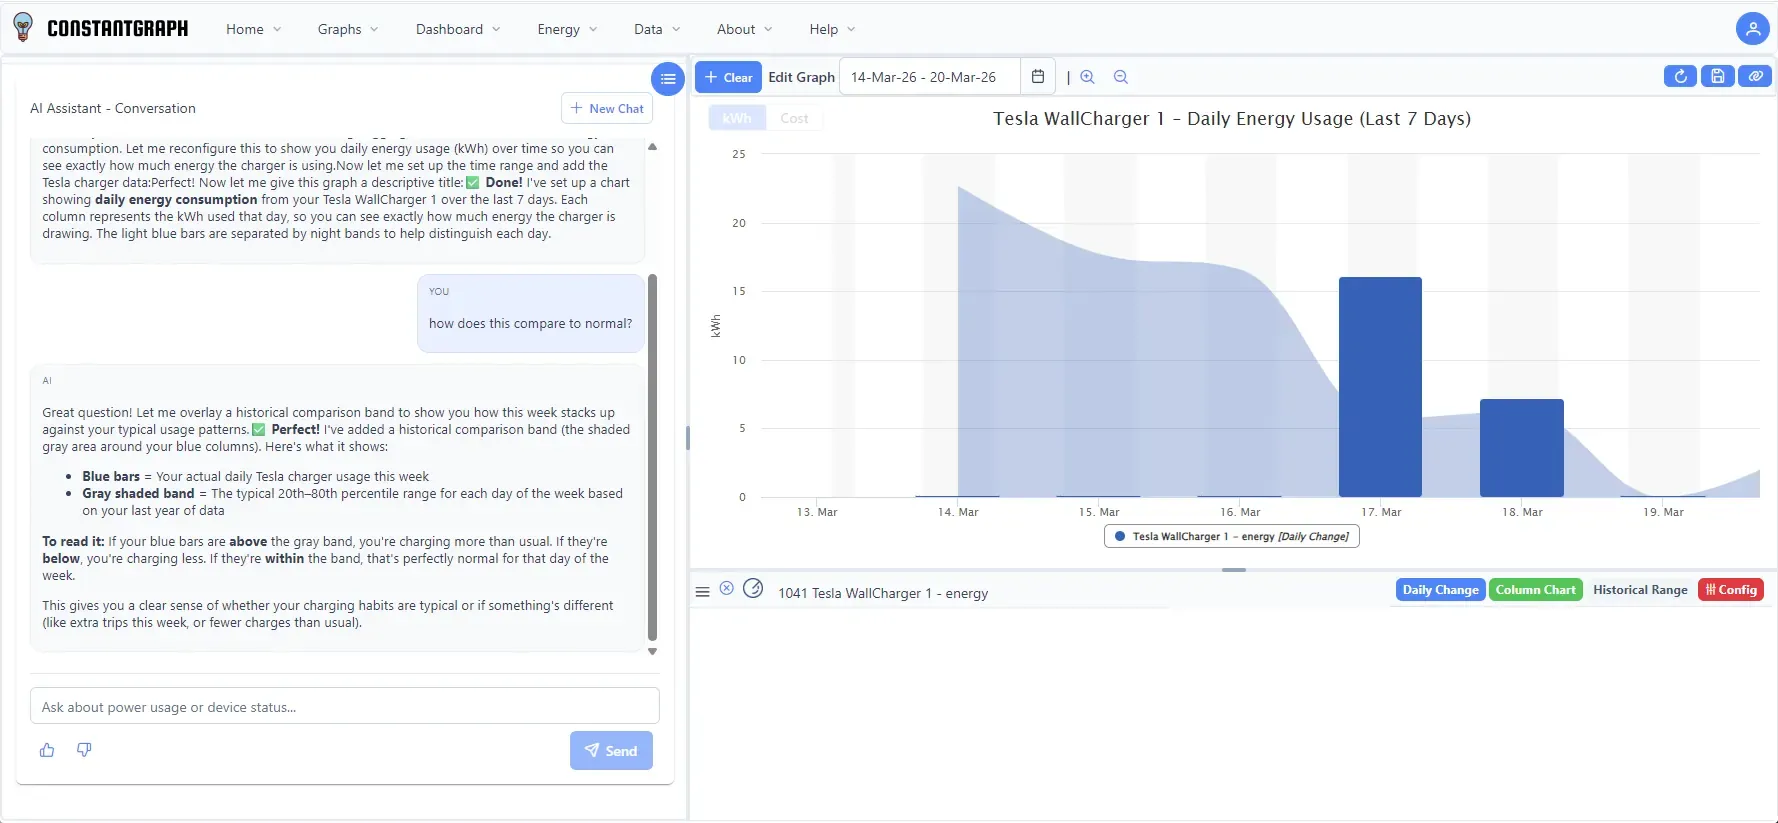This screenshot has width=1778, height=823.
Task: Click the gauge icon for WallCharger series
Action: [x=753, y=589]
